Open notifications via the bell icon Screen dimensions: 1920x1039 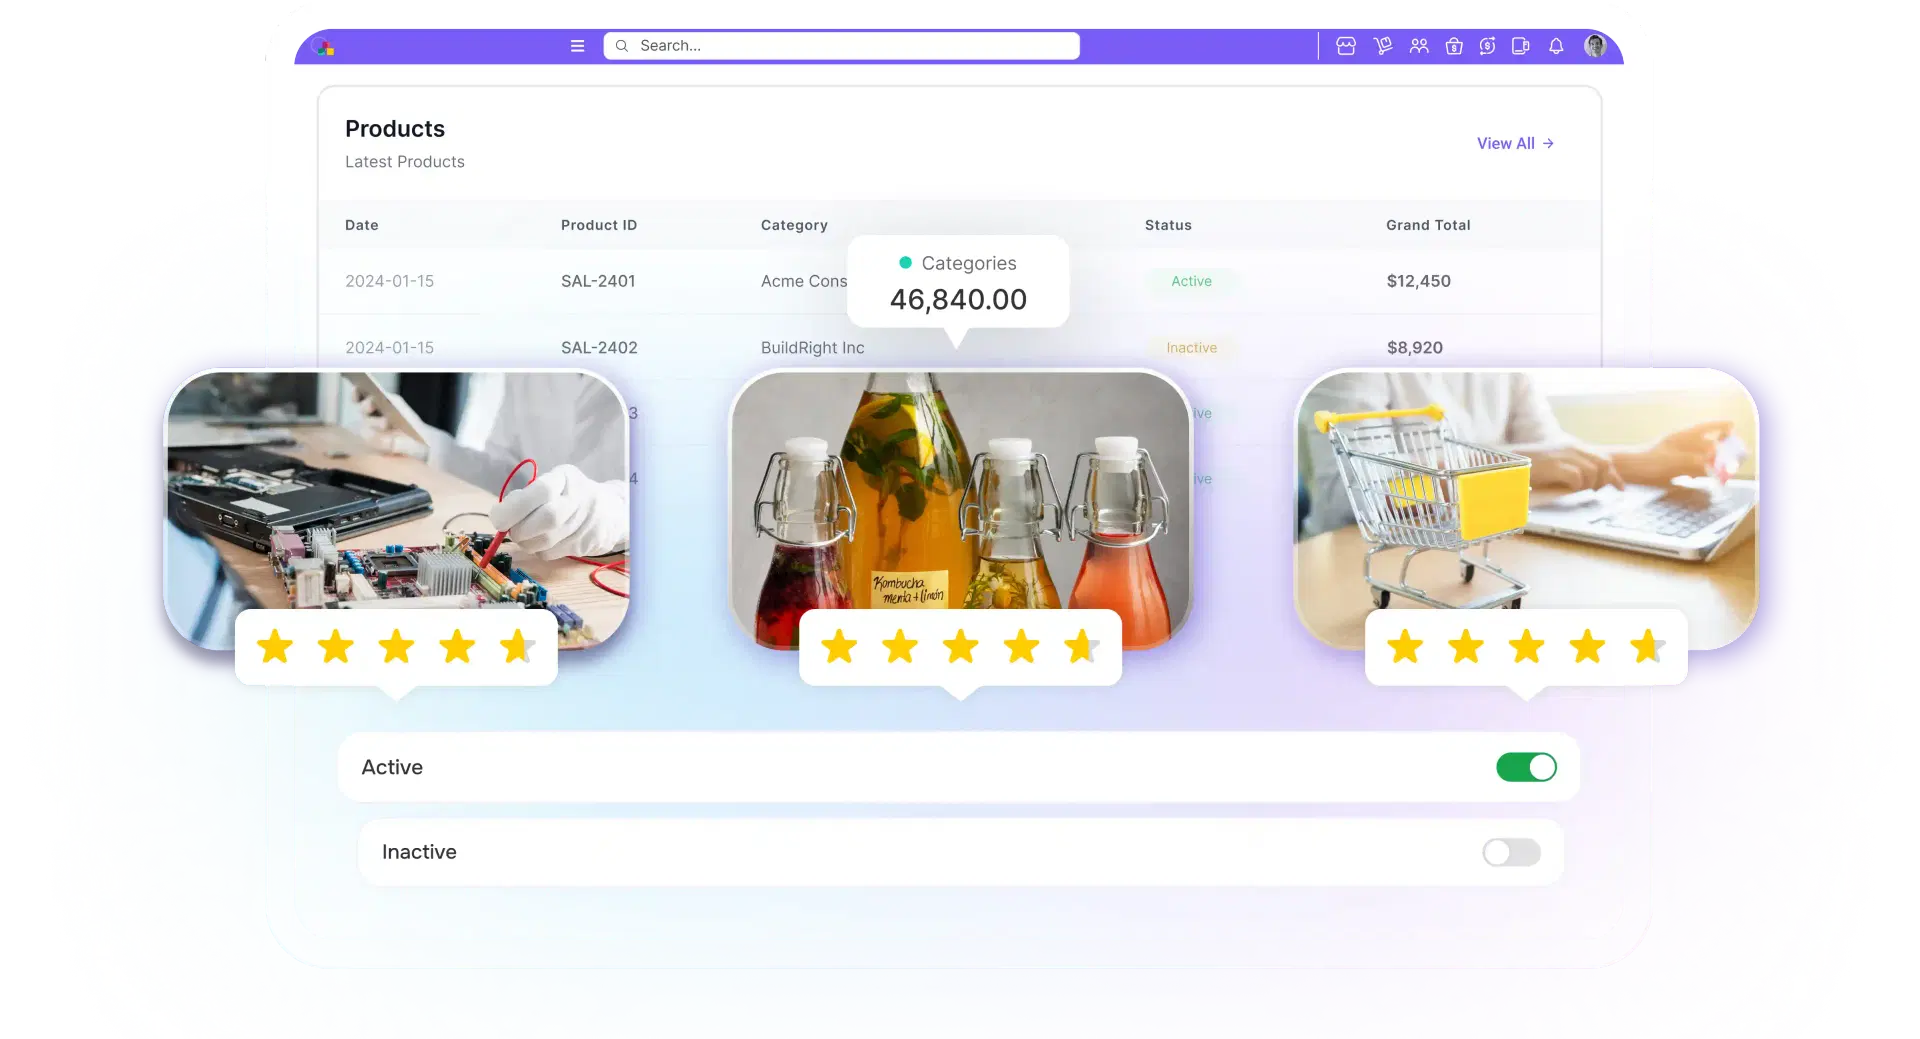(x=1555, y=46)
